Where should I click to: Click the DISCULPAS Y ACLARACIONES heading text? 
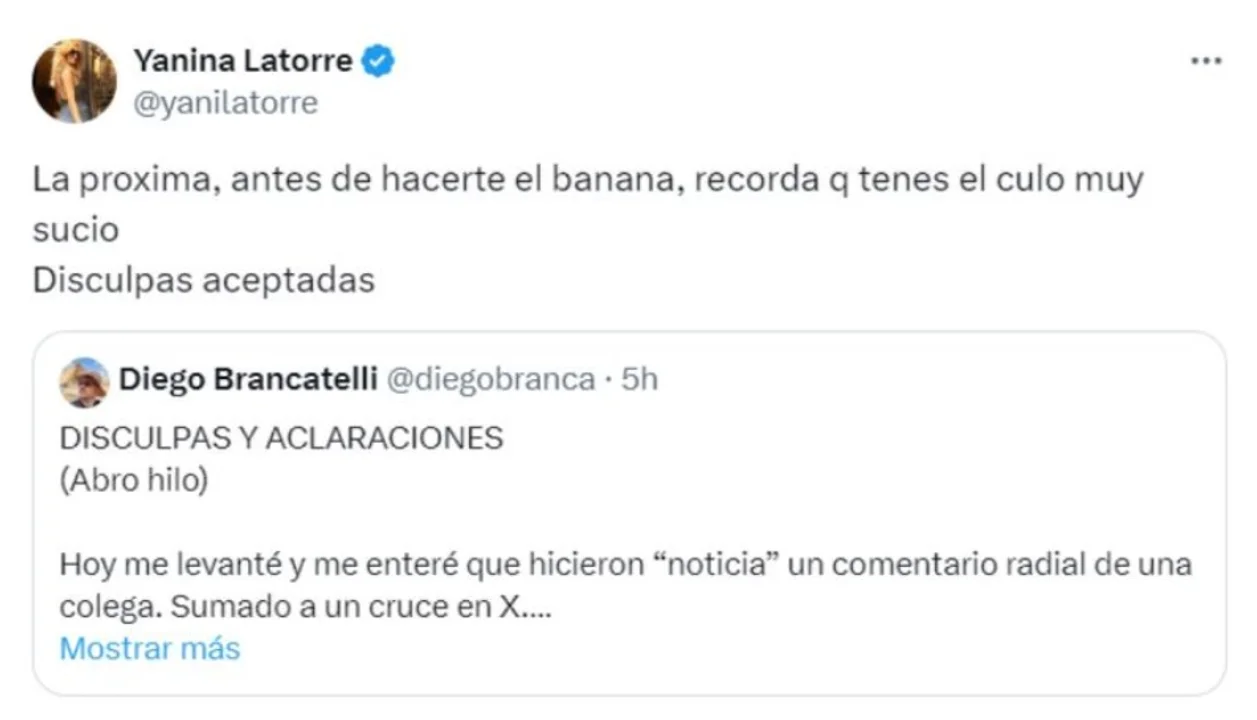281,438
